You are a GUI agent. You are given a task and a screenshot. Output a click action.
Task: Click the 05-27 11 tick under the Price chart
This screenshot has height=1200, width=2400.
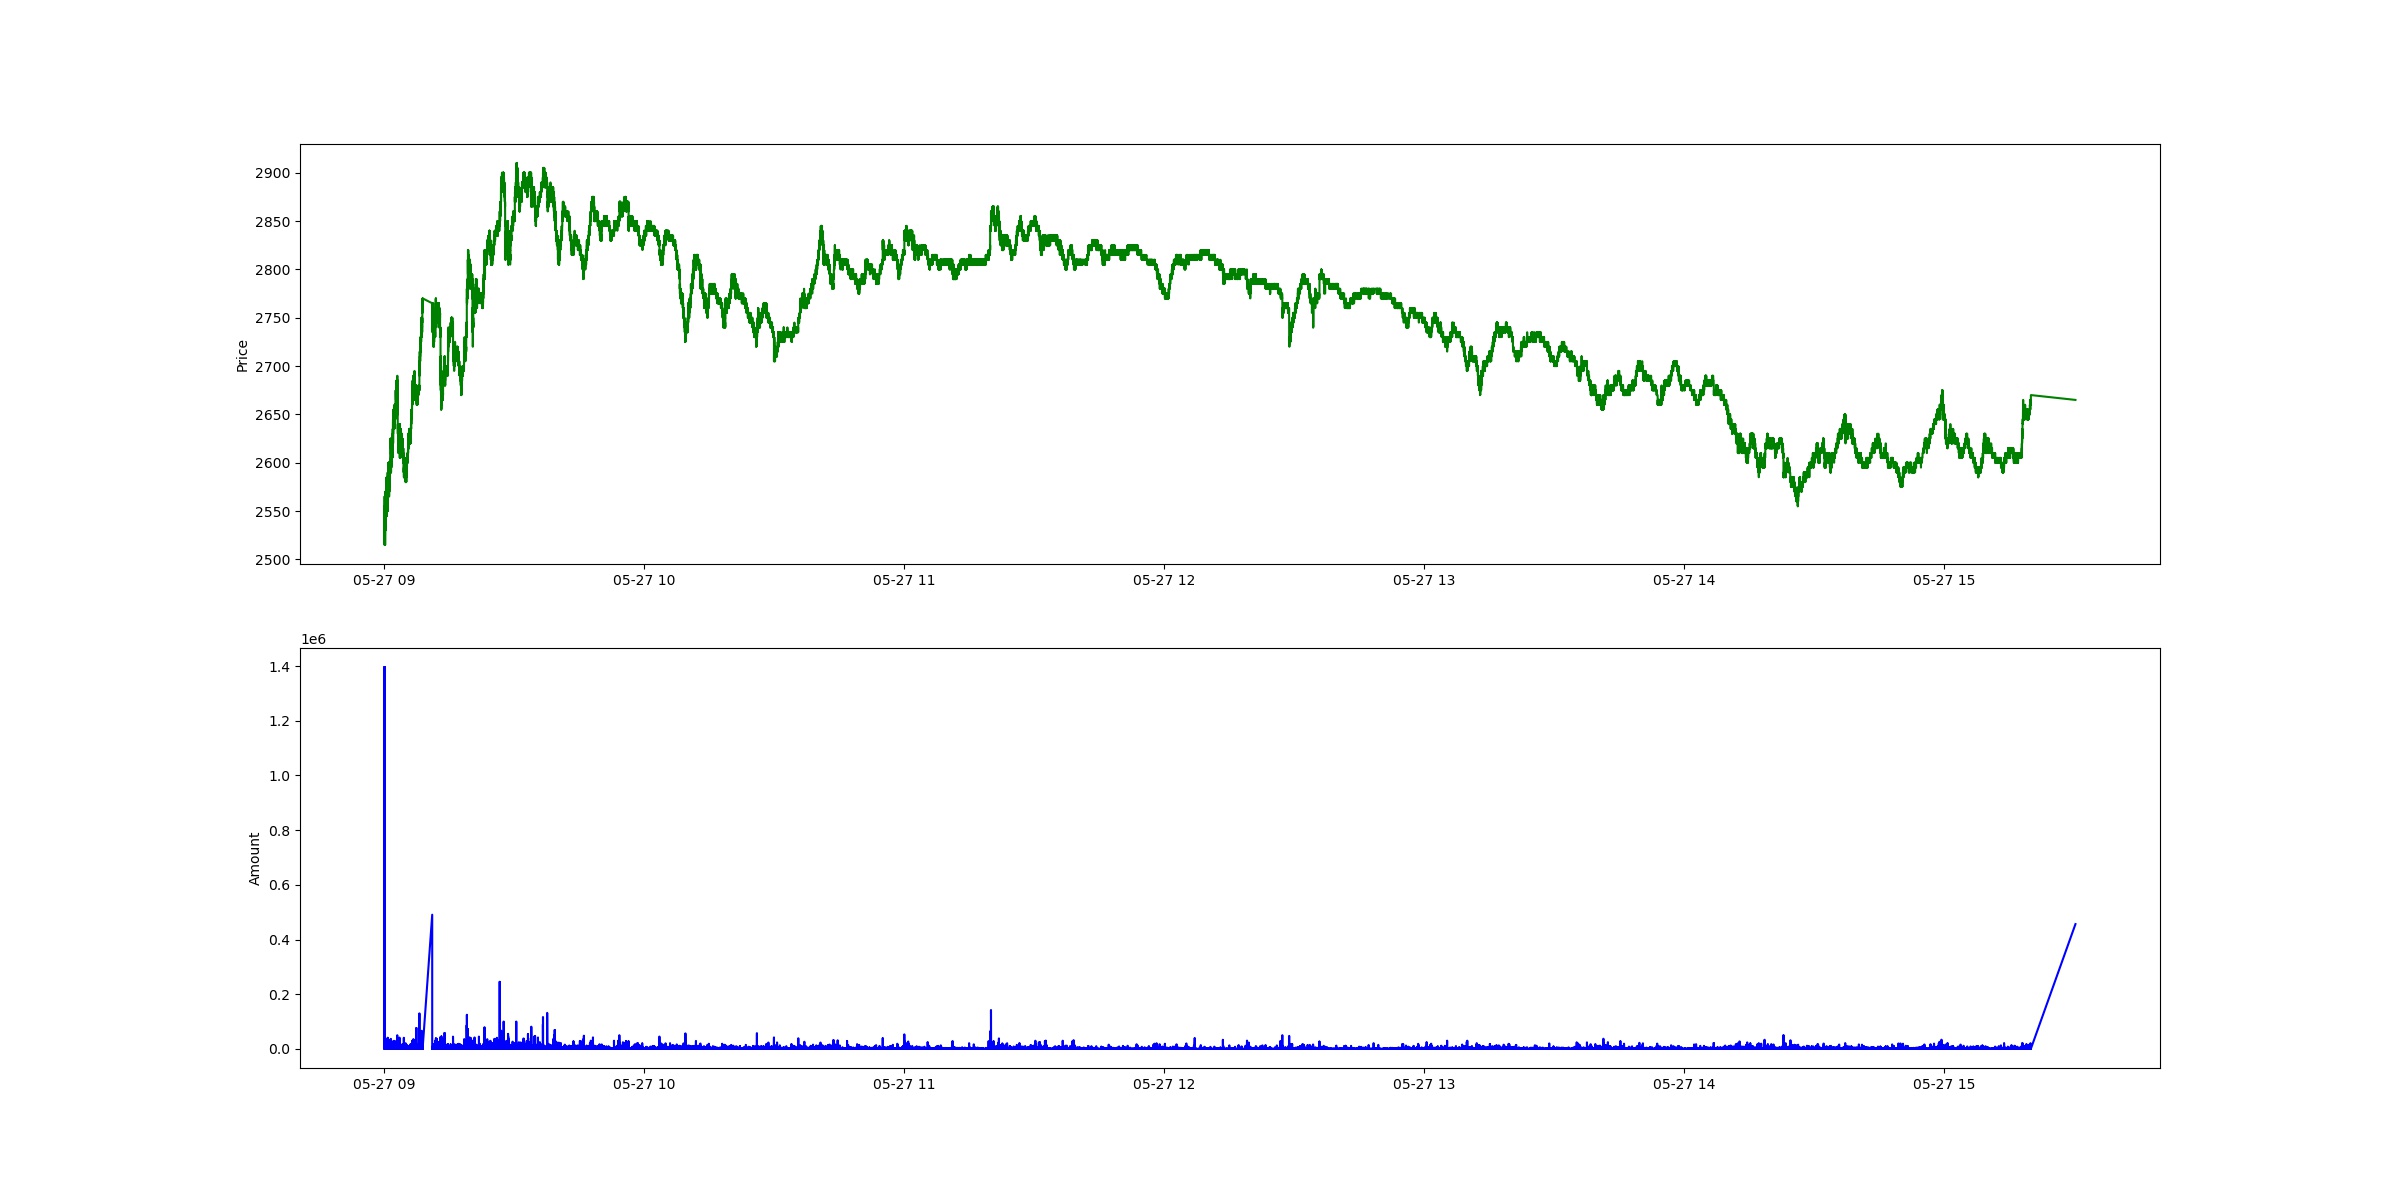904,580
